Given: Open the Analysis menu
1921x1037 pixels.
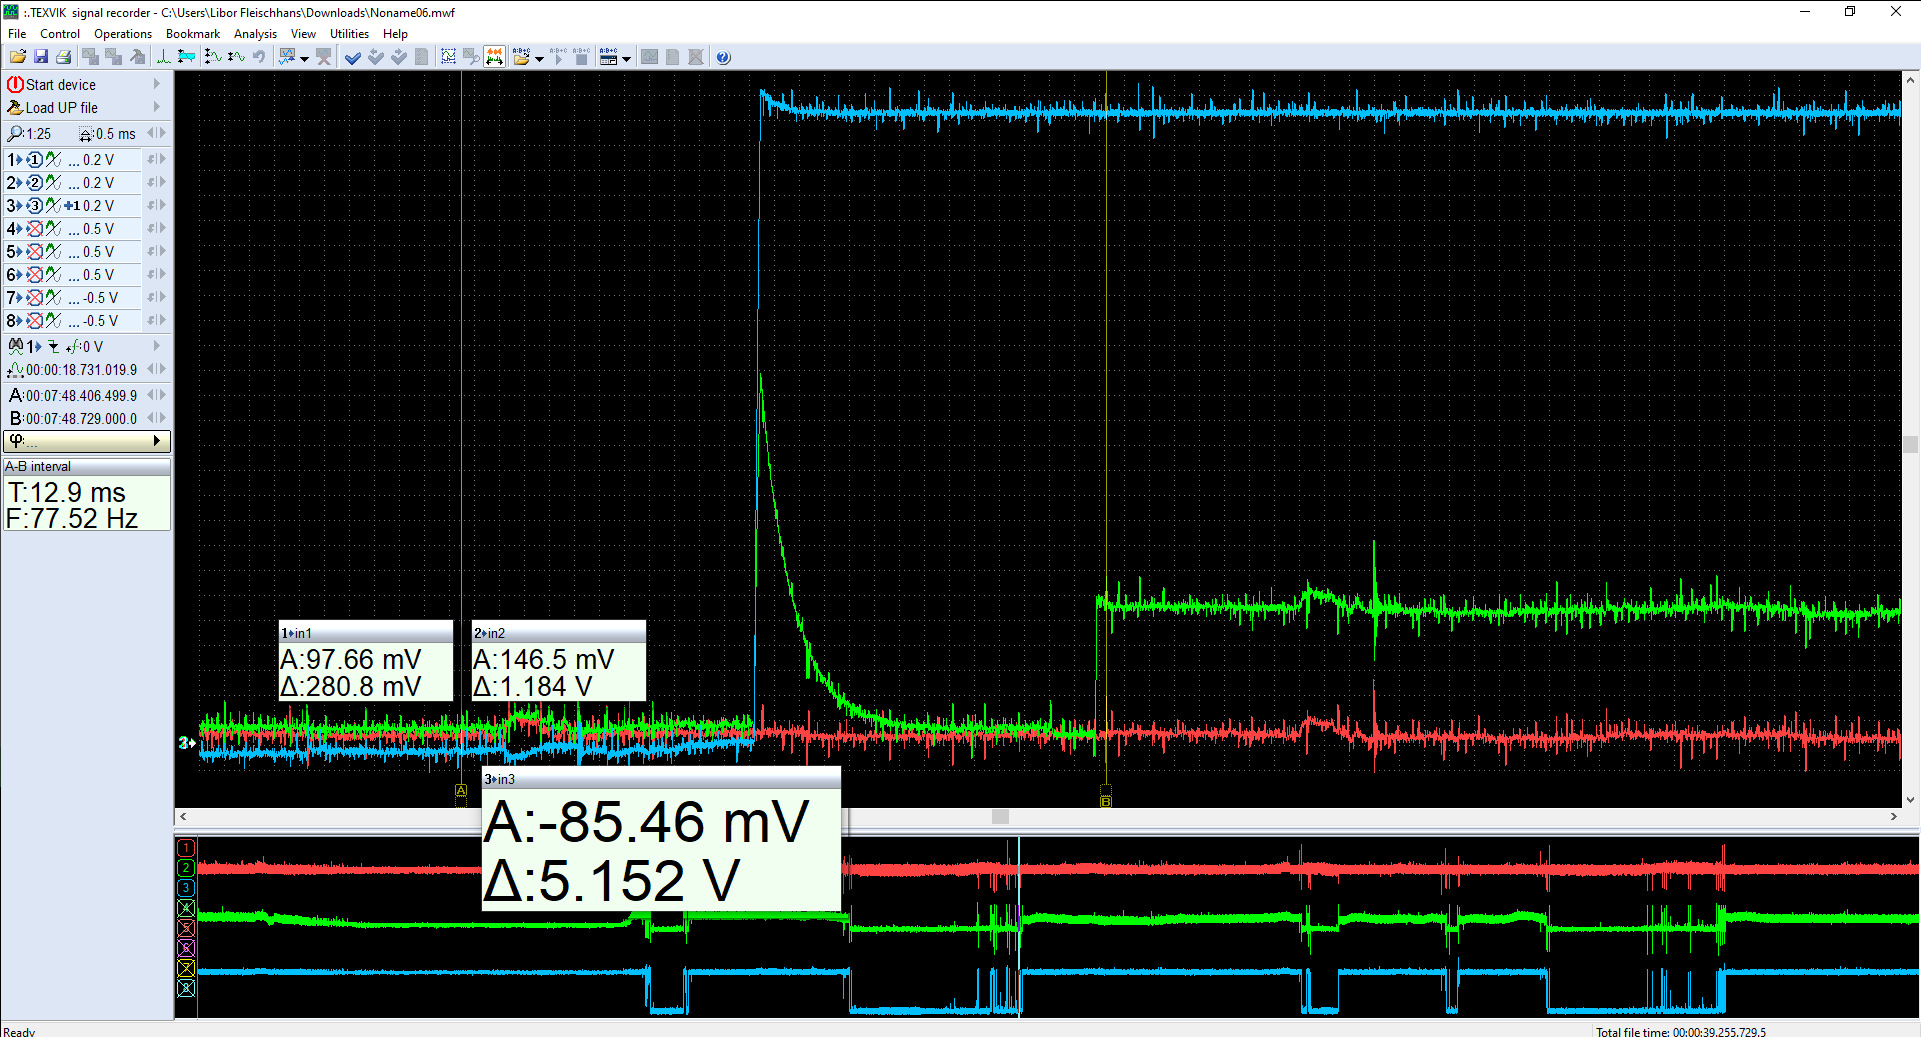Looking at the screenshot, I should (x=255, y=34).
